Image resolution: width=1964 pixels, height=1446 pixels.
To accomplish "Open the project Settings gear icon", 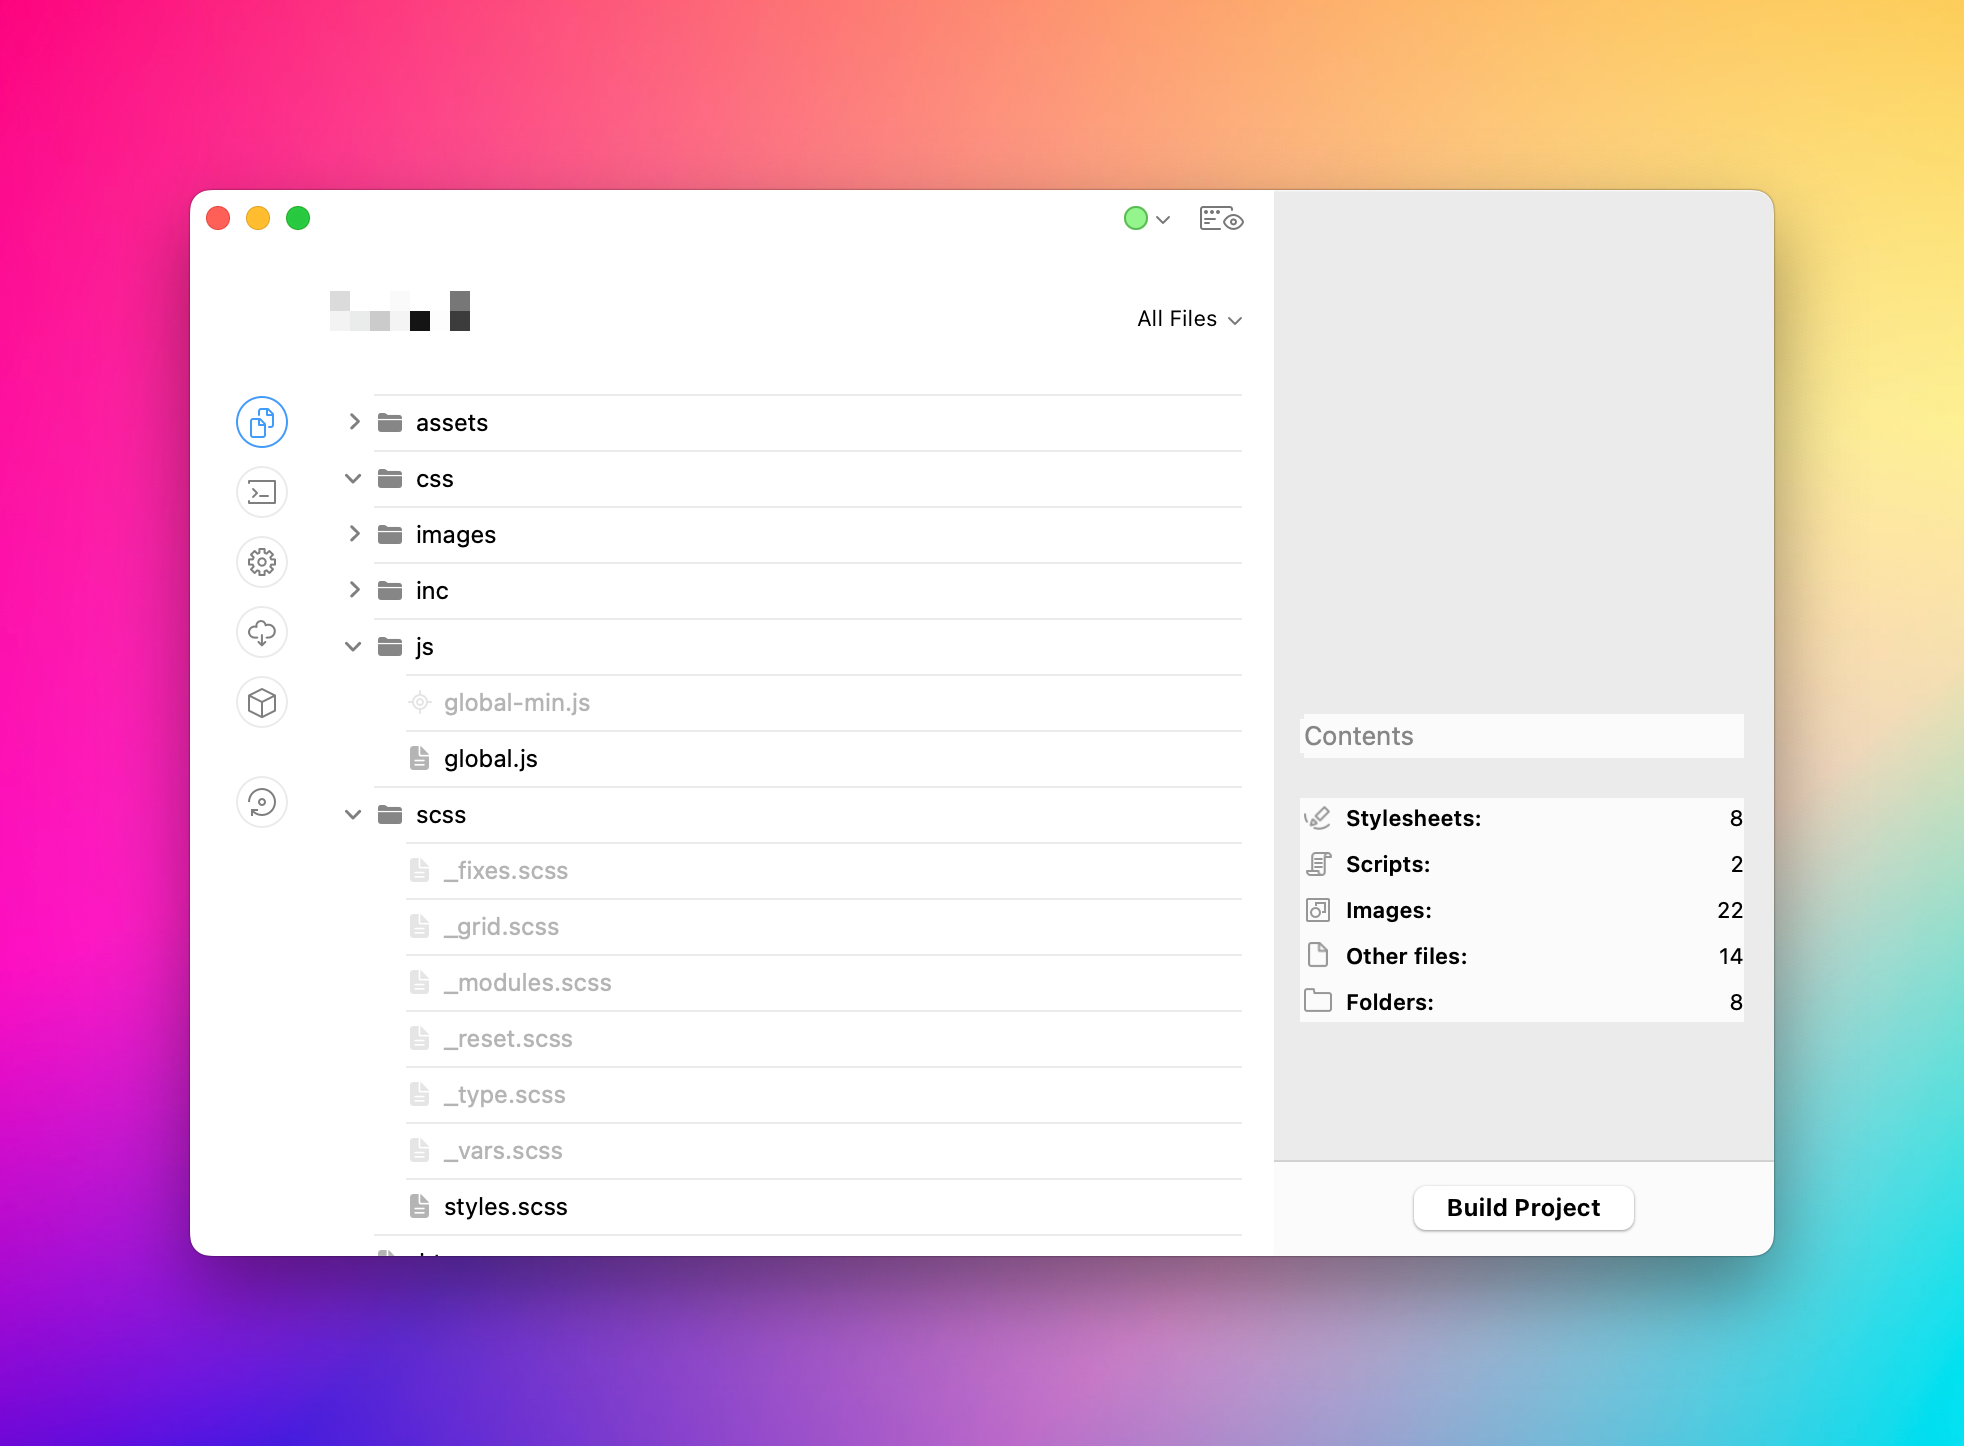I will [261, 562].
